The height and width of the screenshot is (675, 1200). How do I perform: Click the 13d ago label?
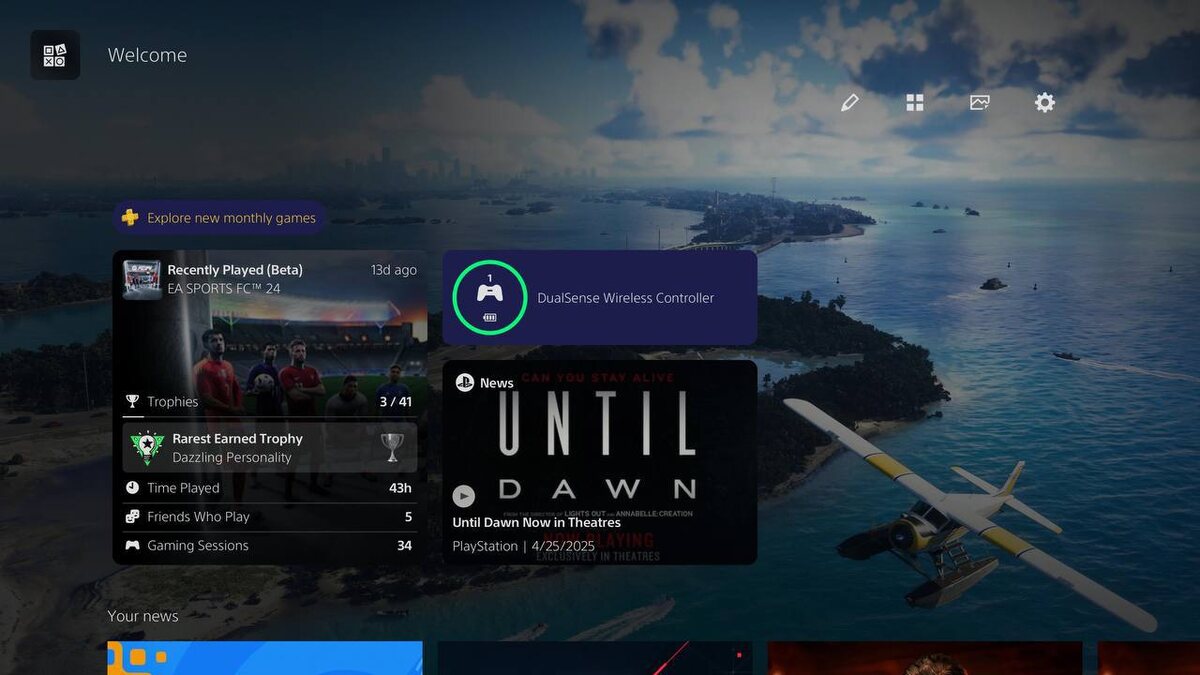pos(394,270)
